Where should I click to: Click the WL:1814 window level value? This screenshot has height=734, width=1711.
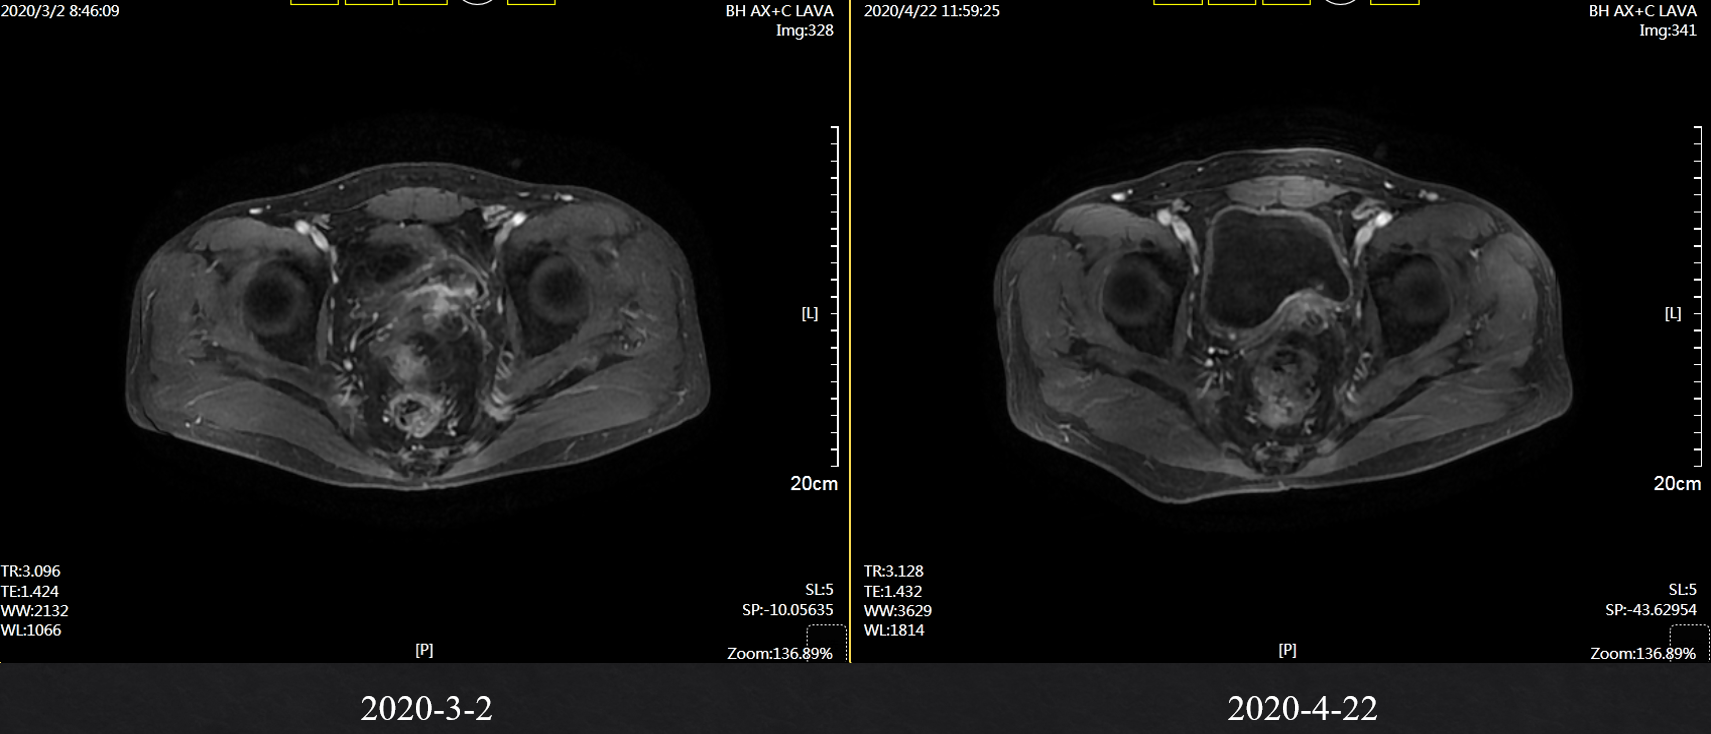[894, 630]
